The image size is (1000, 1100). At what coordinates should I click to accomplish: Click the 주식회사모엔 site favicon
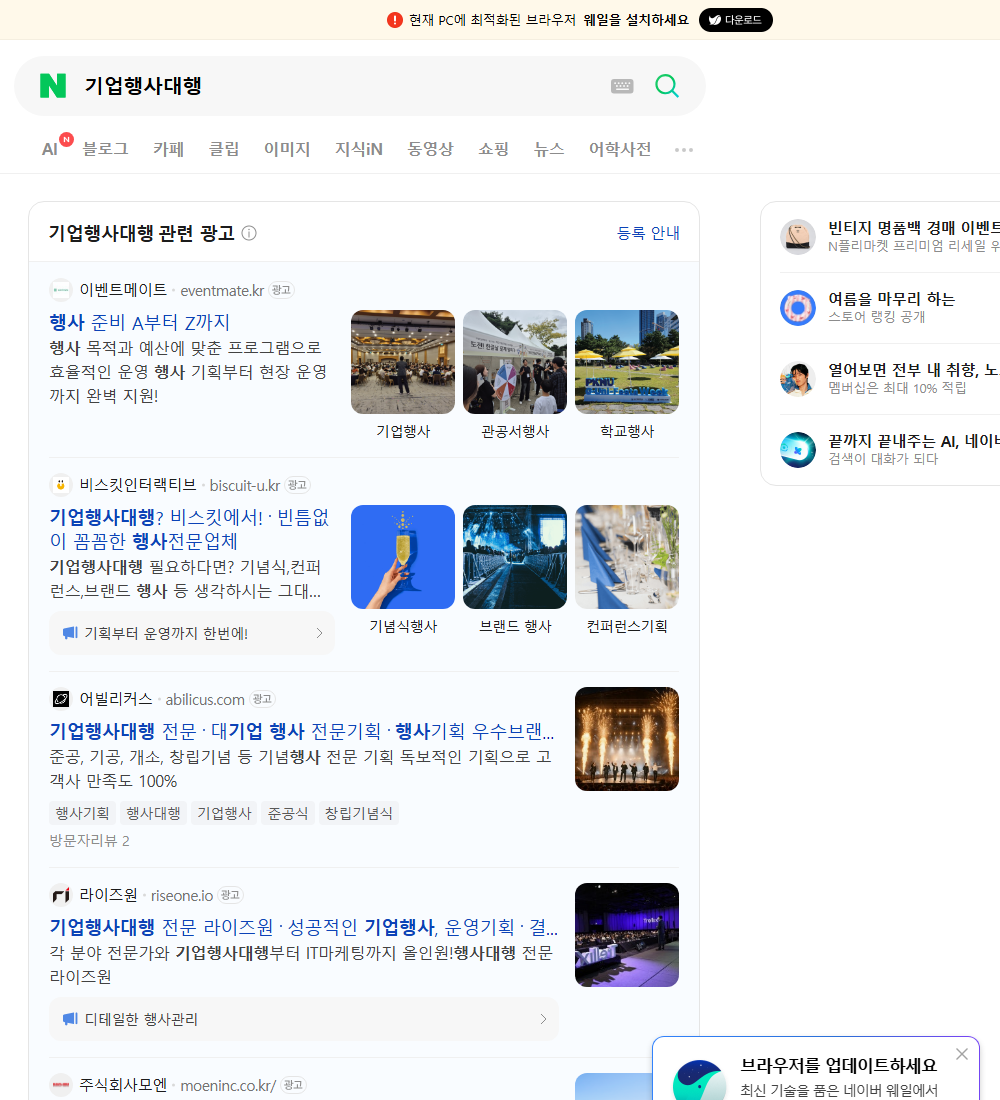[61, 1085]
